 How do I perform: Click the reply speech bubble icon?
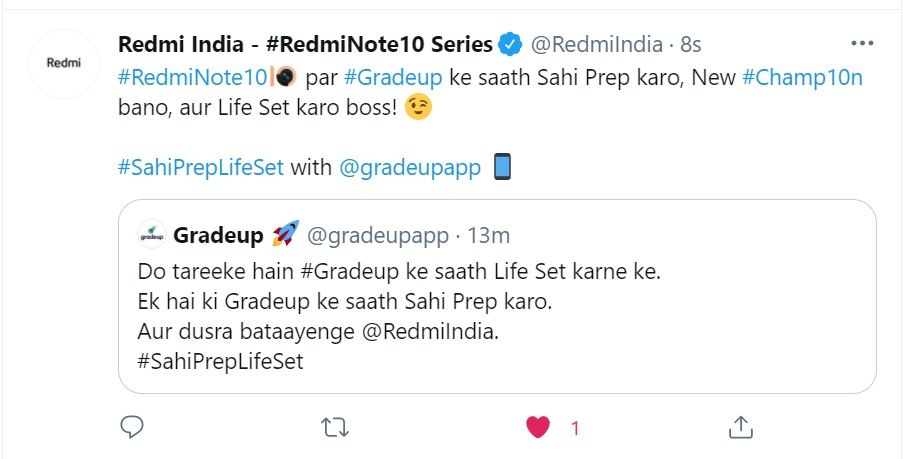click(x=133, y=428)
